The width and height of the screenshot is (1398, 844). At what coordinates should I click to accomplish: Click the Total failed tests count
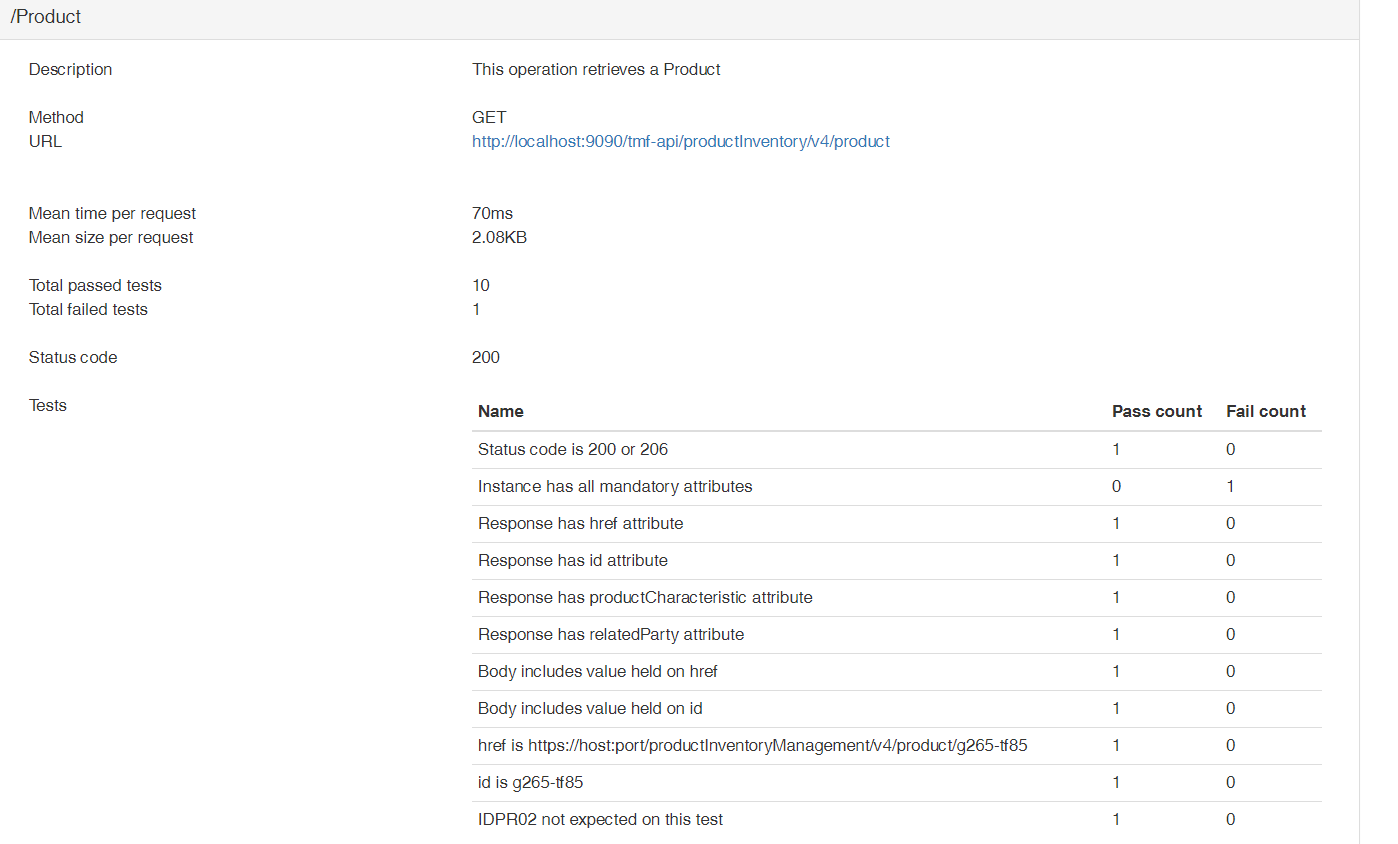pos(476,309)
